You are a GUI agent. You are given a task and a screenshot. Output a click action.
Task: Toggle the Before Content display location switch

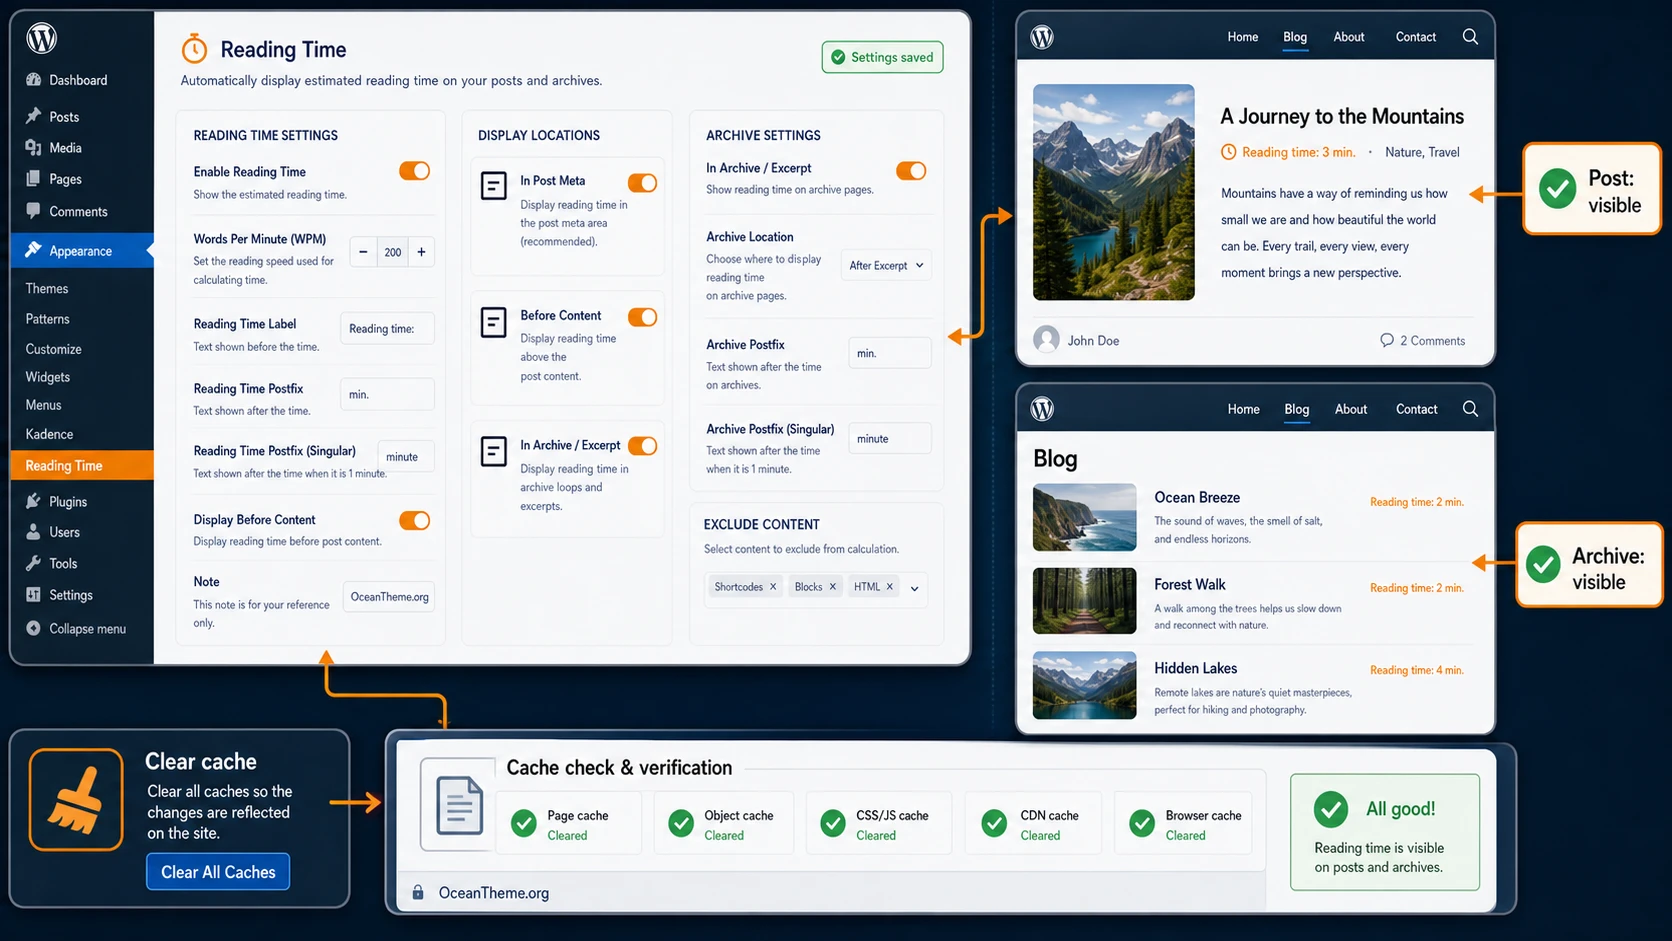[x=642, y=317]
